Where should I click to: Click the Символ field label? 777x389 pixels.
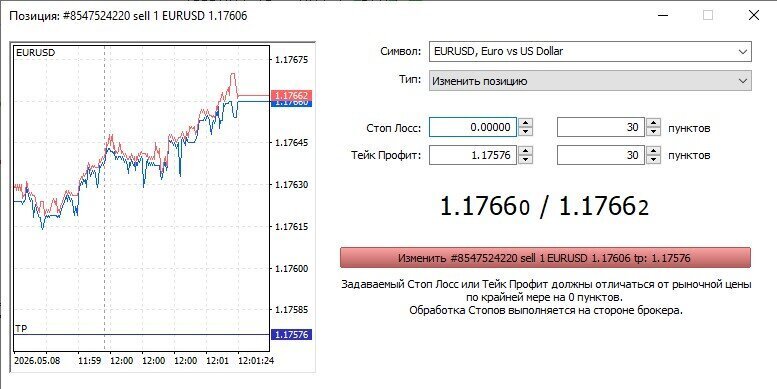pyautogui.click(x=401, y=51)
